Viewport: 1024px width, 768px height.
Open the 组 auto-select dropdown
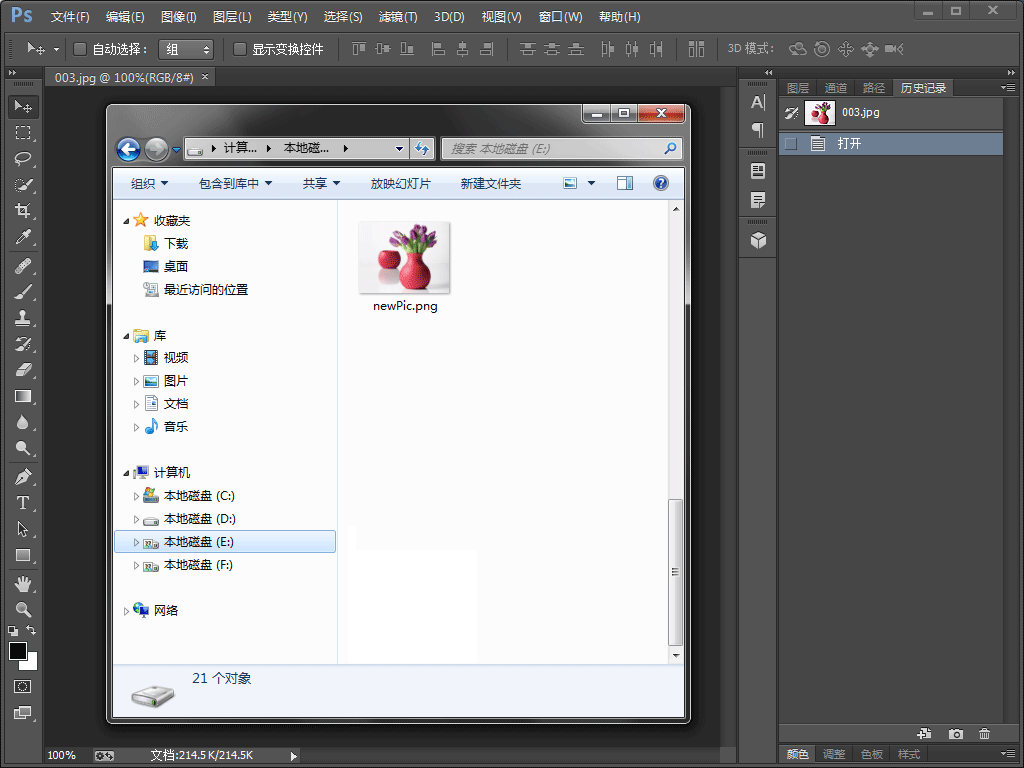(x=186, y=49)
